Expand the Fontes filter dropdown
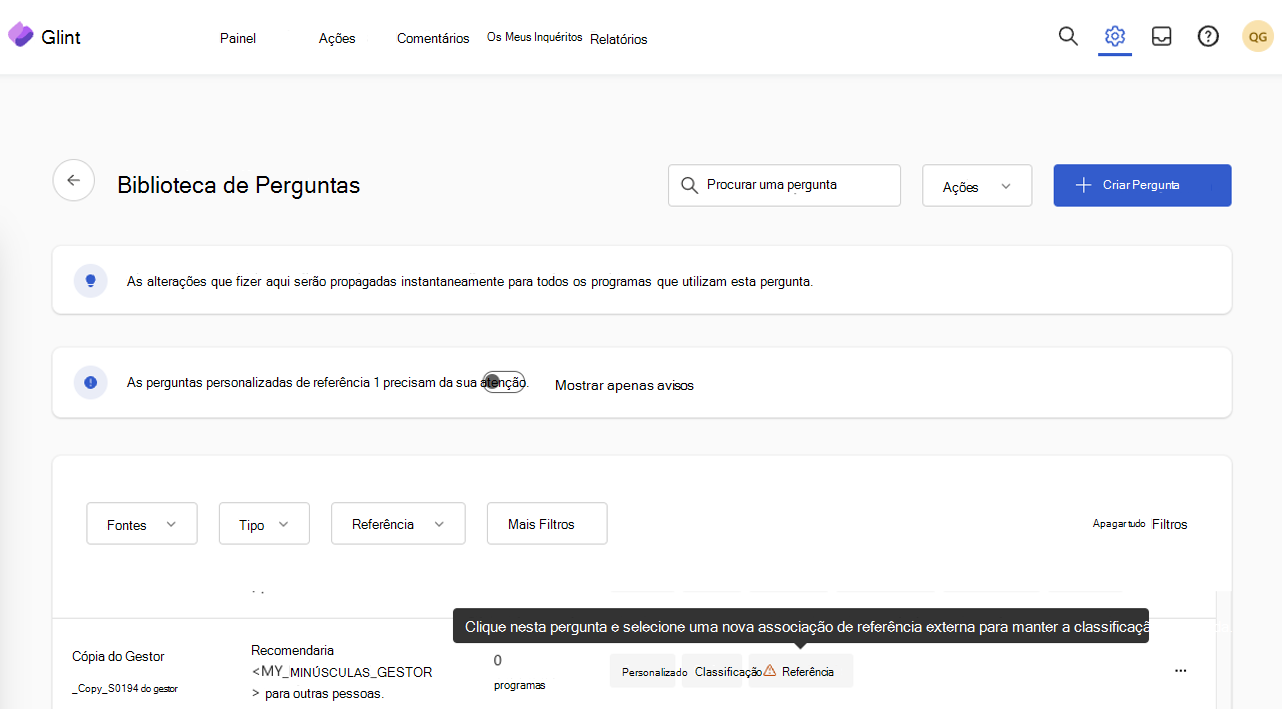1287x709 pixels. (141, 523)
